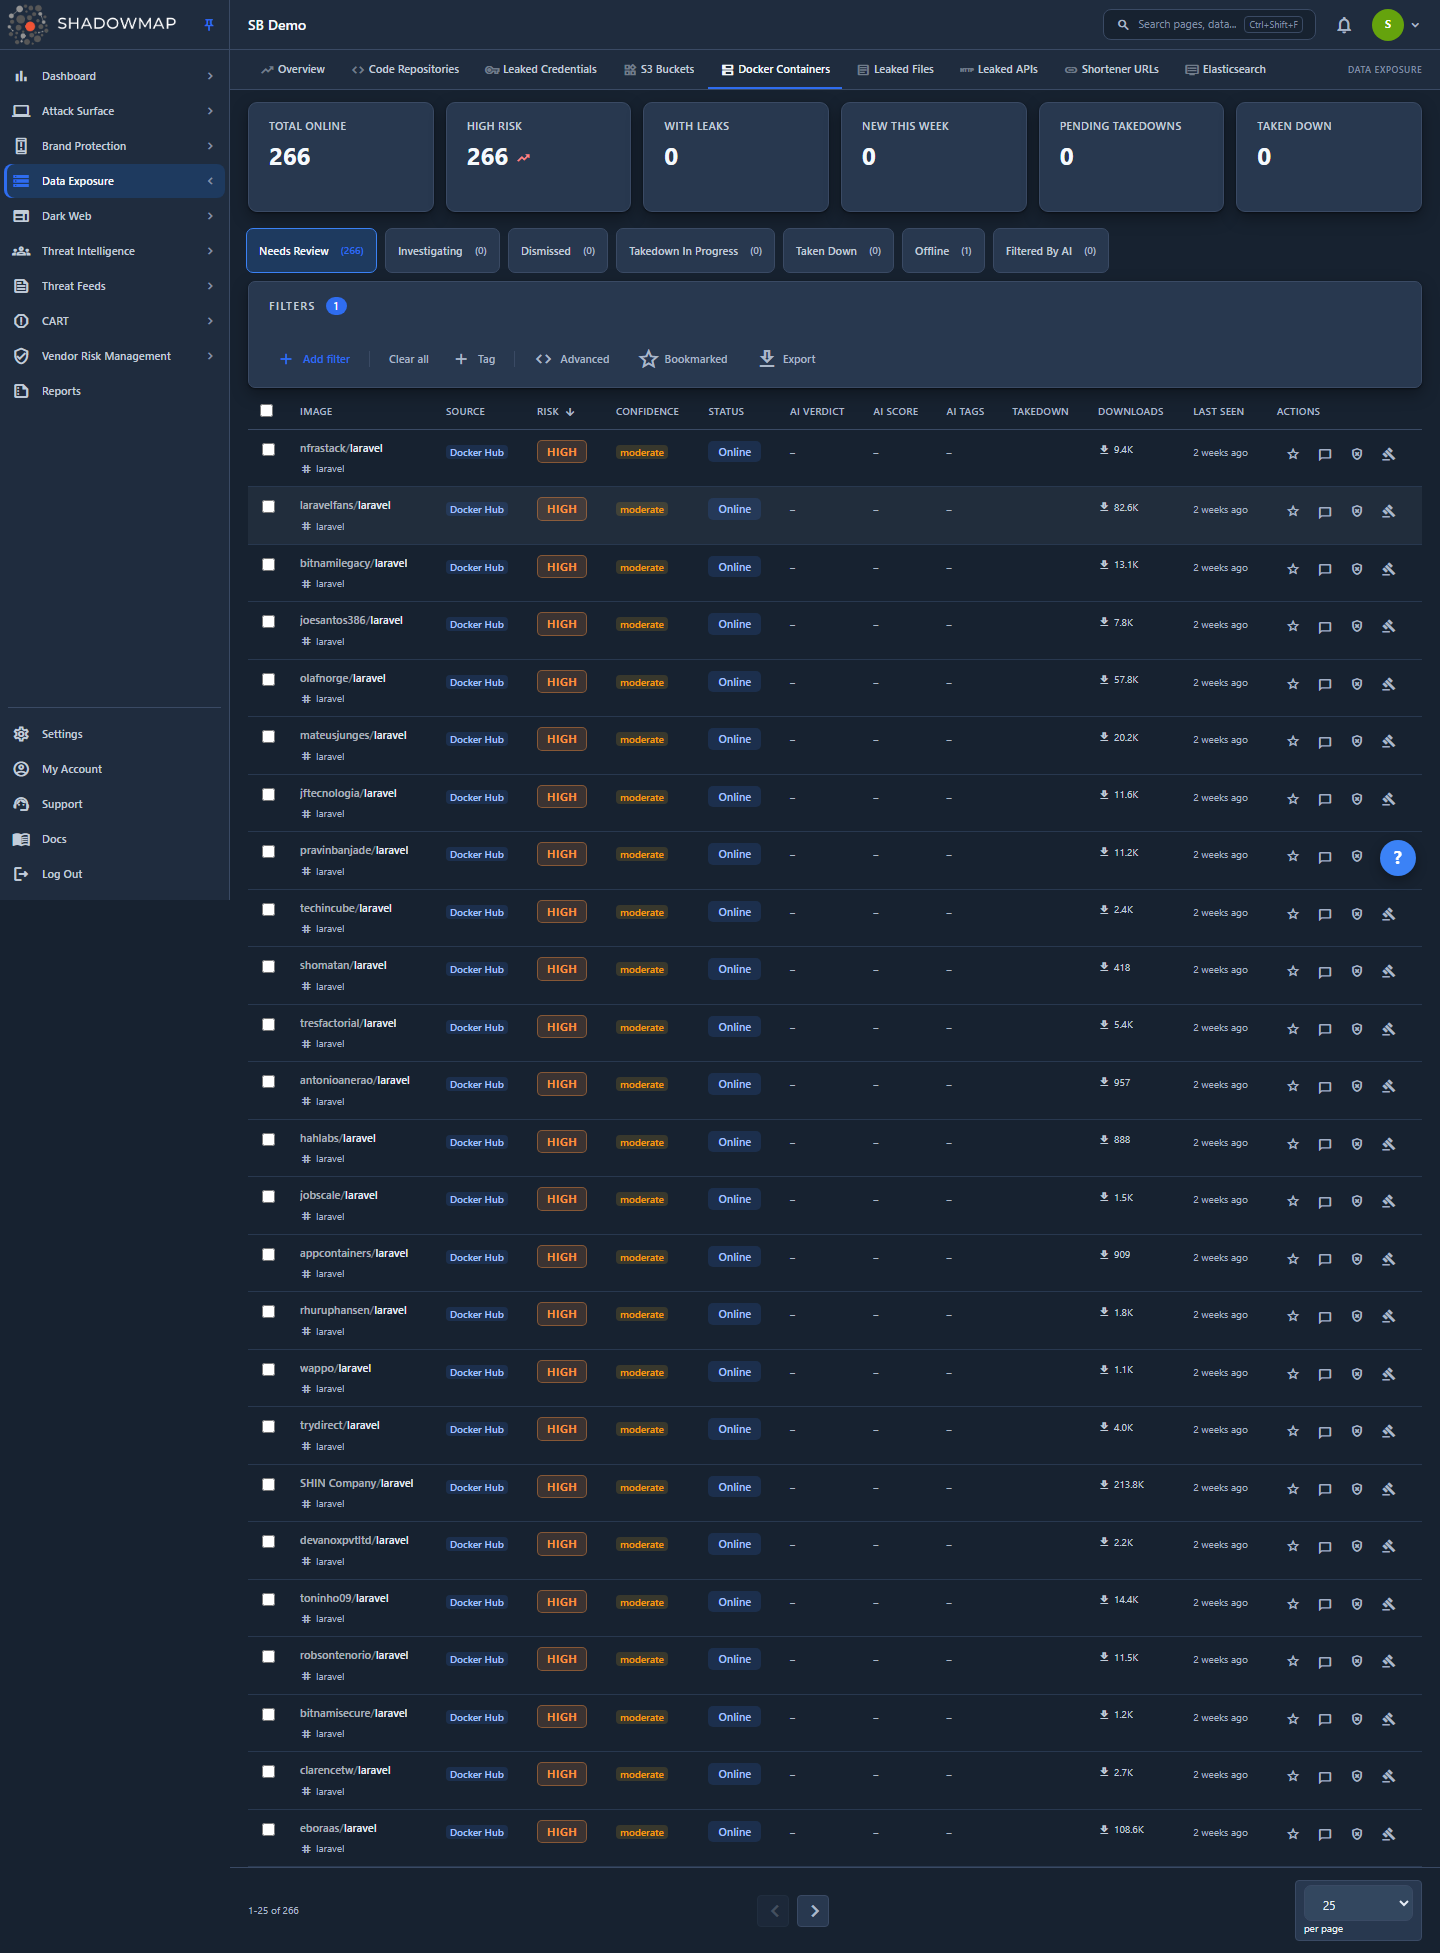Viewport: 1440px width, 1953px height.
Task: Select the Investigating status tab
Action: 442,251
